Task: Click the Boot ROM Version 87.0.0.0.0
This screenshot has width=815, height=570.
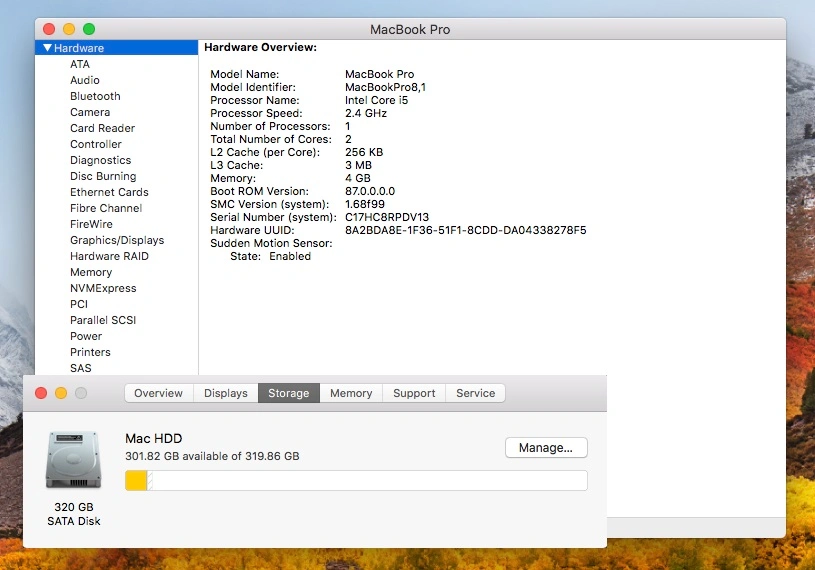Action: tap(370, 191)
